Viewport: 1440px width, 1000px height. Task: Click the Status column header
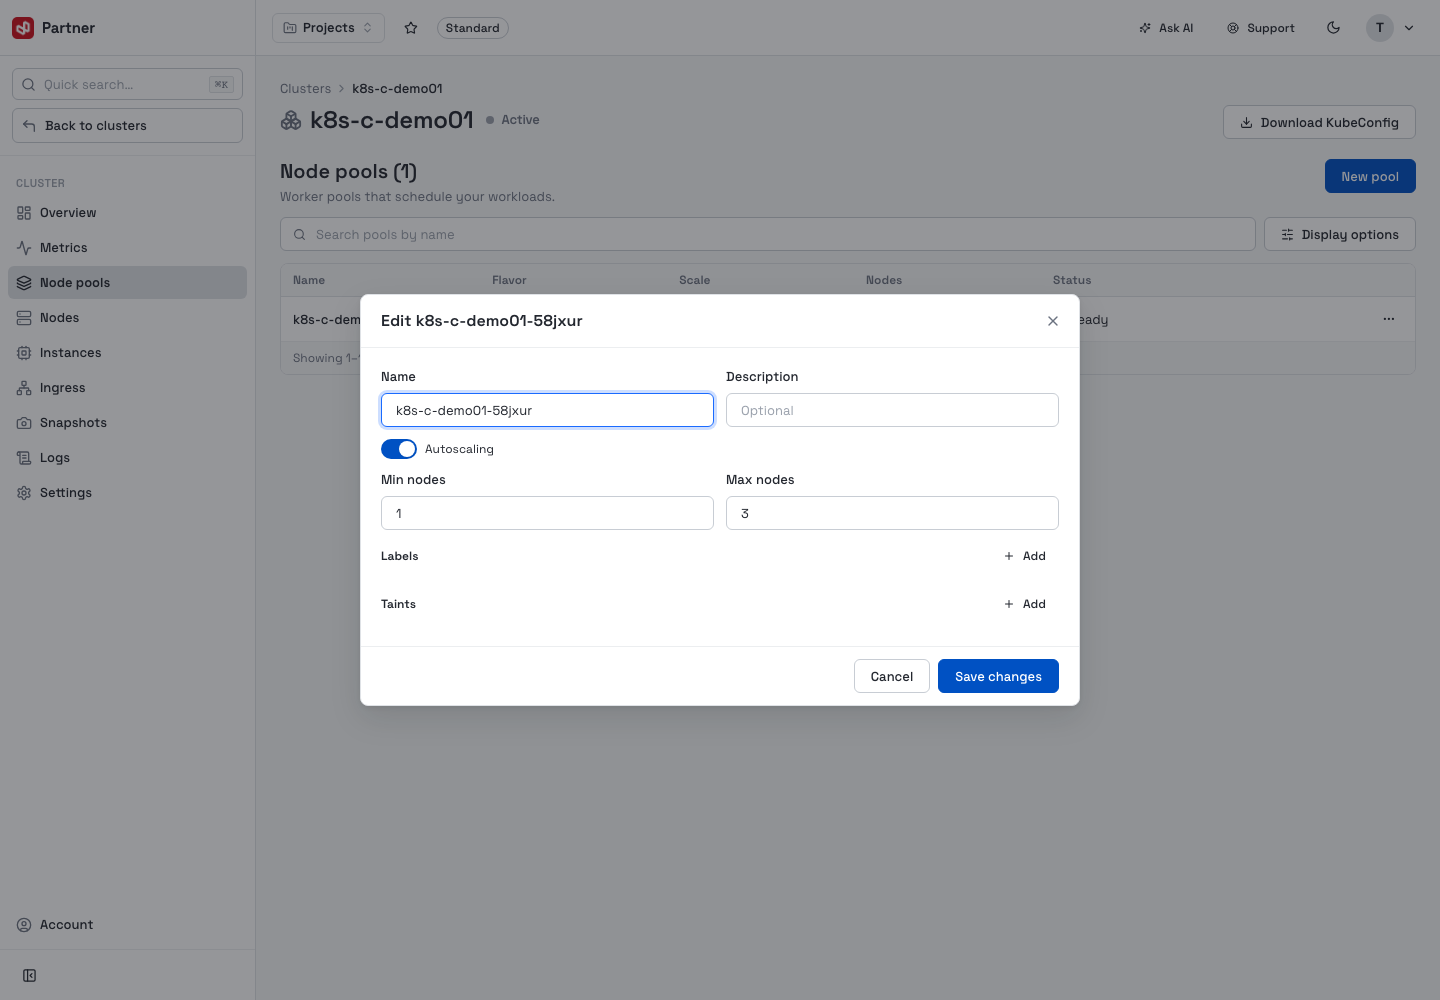click(1072, 280)
